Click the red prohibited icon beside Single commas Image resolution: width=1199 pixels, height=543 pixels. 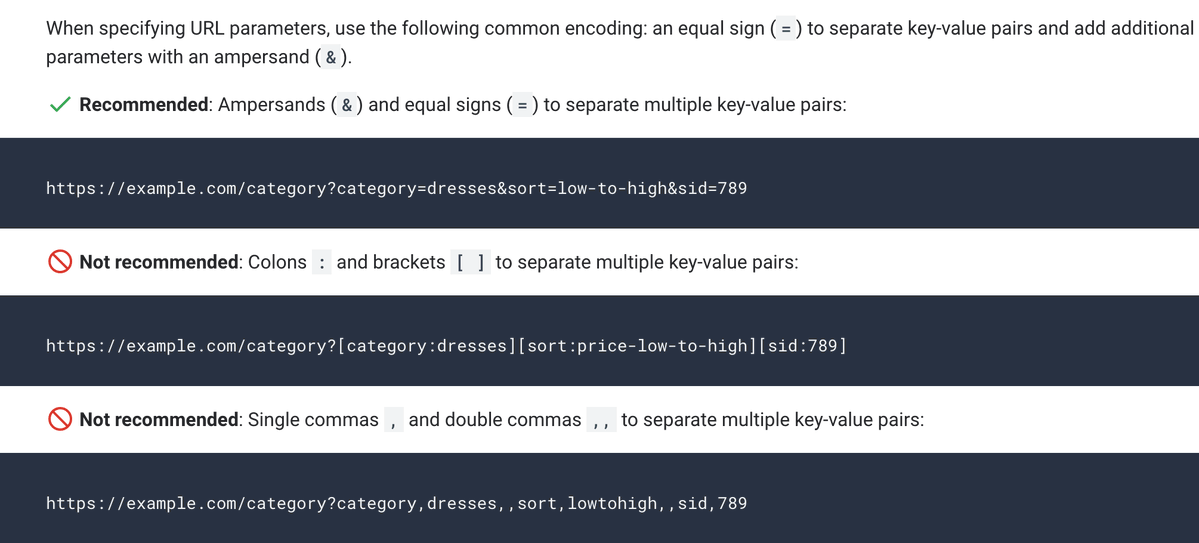click(x=60, y=420)
